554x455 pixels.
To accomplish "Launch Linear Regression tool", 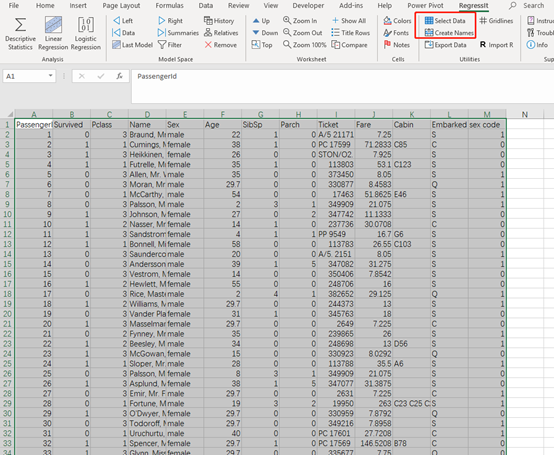I will [x=53, y=34].
